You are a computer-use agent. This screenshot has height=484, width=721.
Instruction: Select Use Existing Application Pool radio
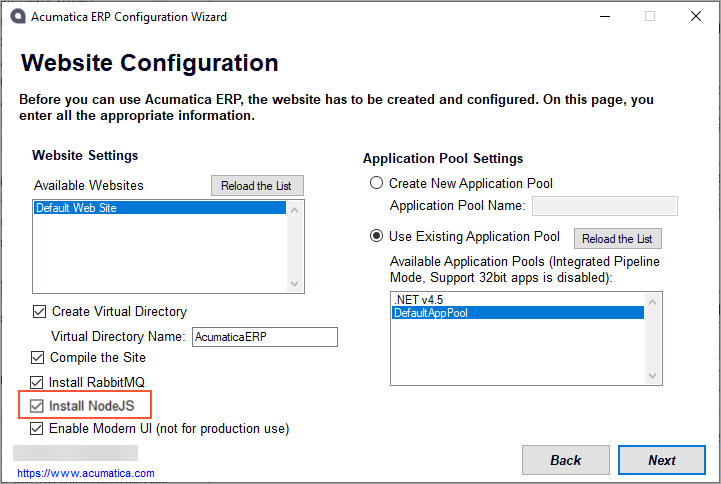coord(377,237)
